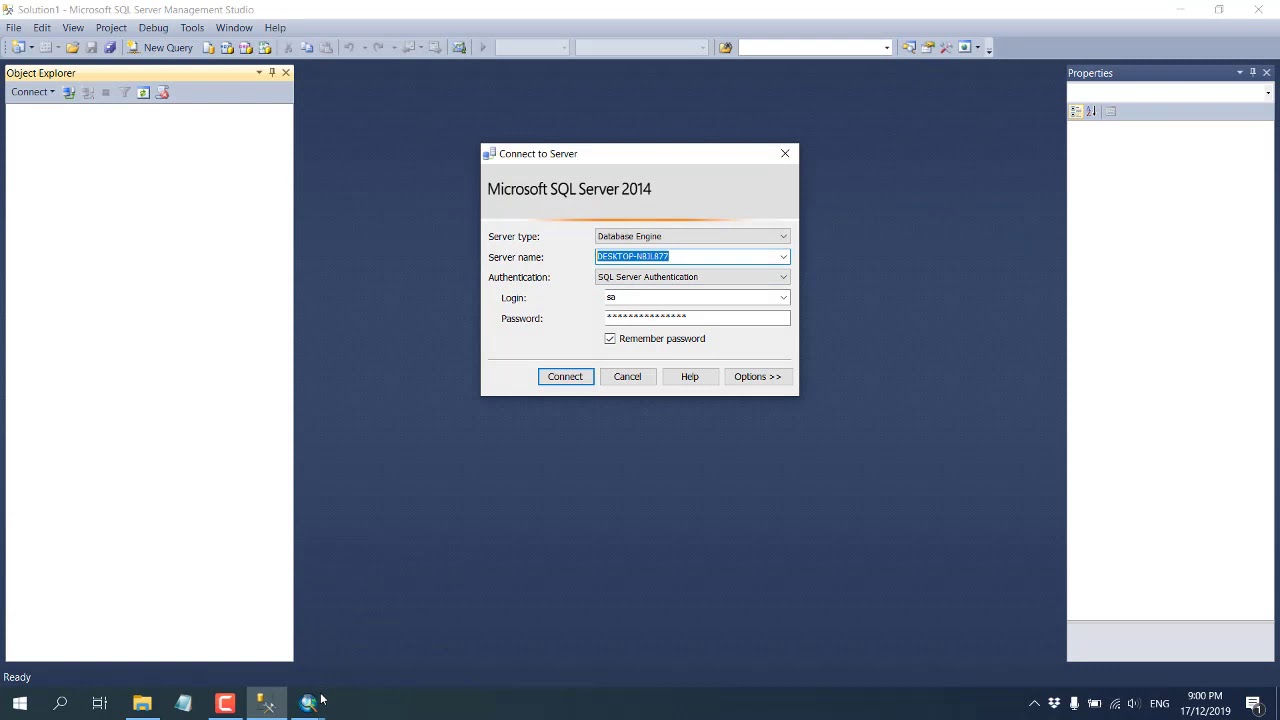Viewport: 1280px width, 720px height.
Task: Click the Password input field
Action: click(x=697, y=318)
